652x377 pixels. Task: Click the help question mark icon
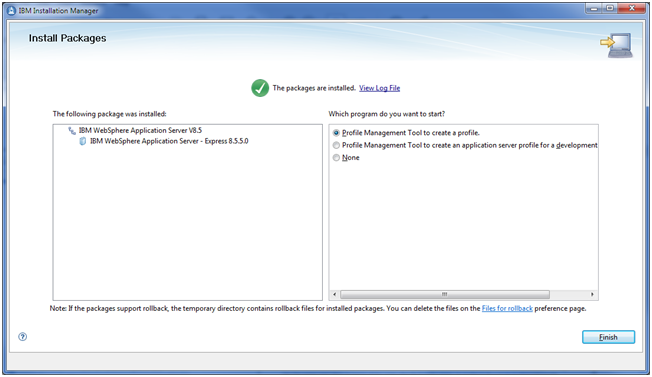(x=22, y=337)
